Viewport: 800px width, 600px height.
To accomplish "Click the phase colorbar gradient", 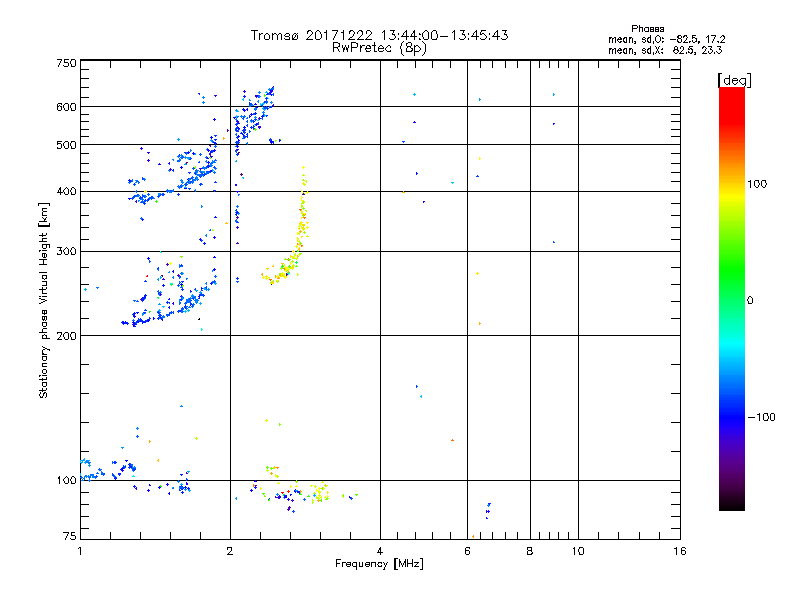I will click(x=732, y=298).
